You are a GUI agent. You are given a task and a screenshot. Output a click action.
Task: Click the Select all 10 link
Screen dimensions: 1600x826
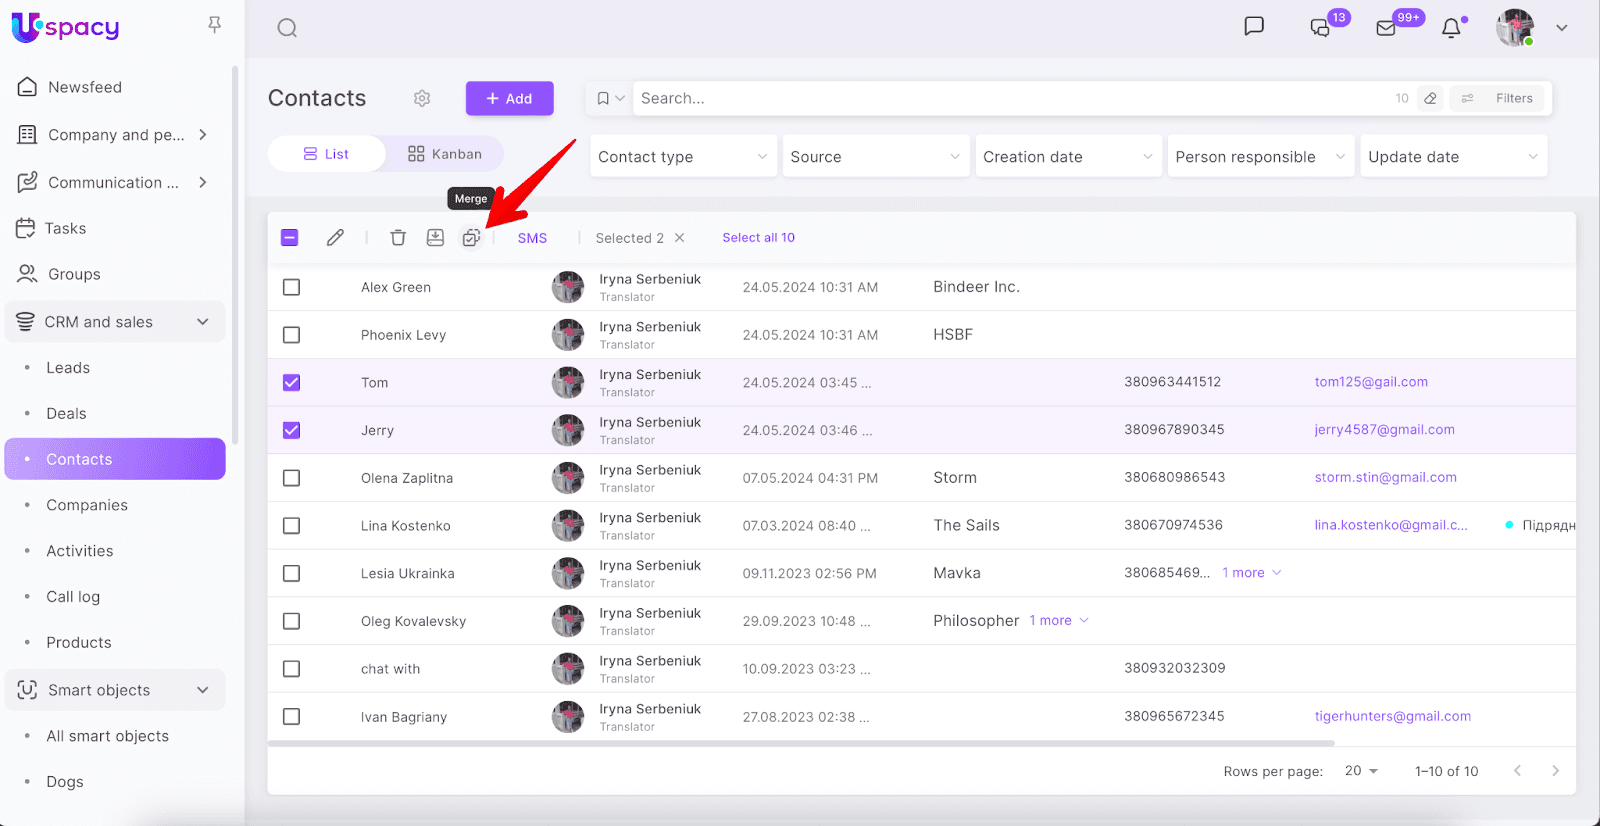click(758, 238)
